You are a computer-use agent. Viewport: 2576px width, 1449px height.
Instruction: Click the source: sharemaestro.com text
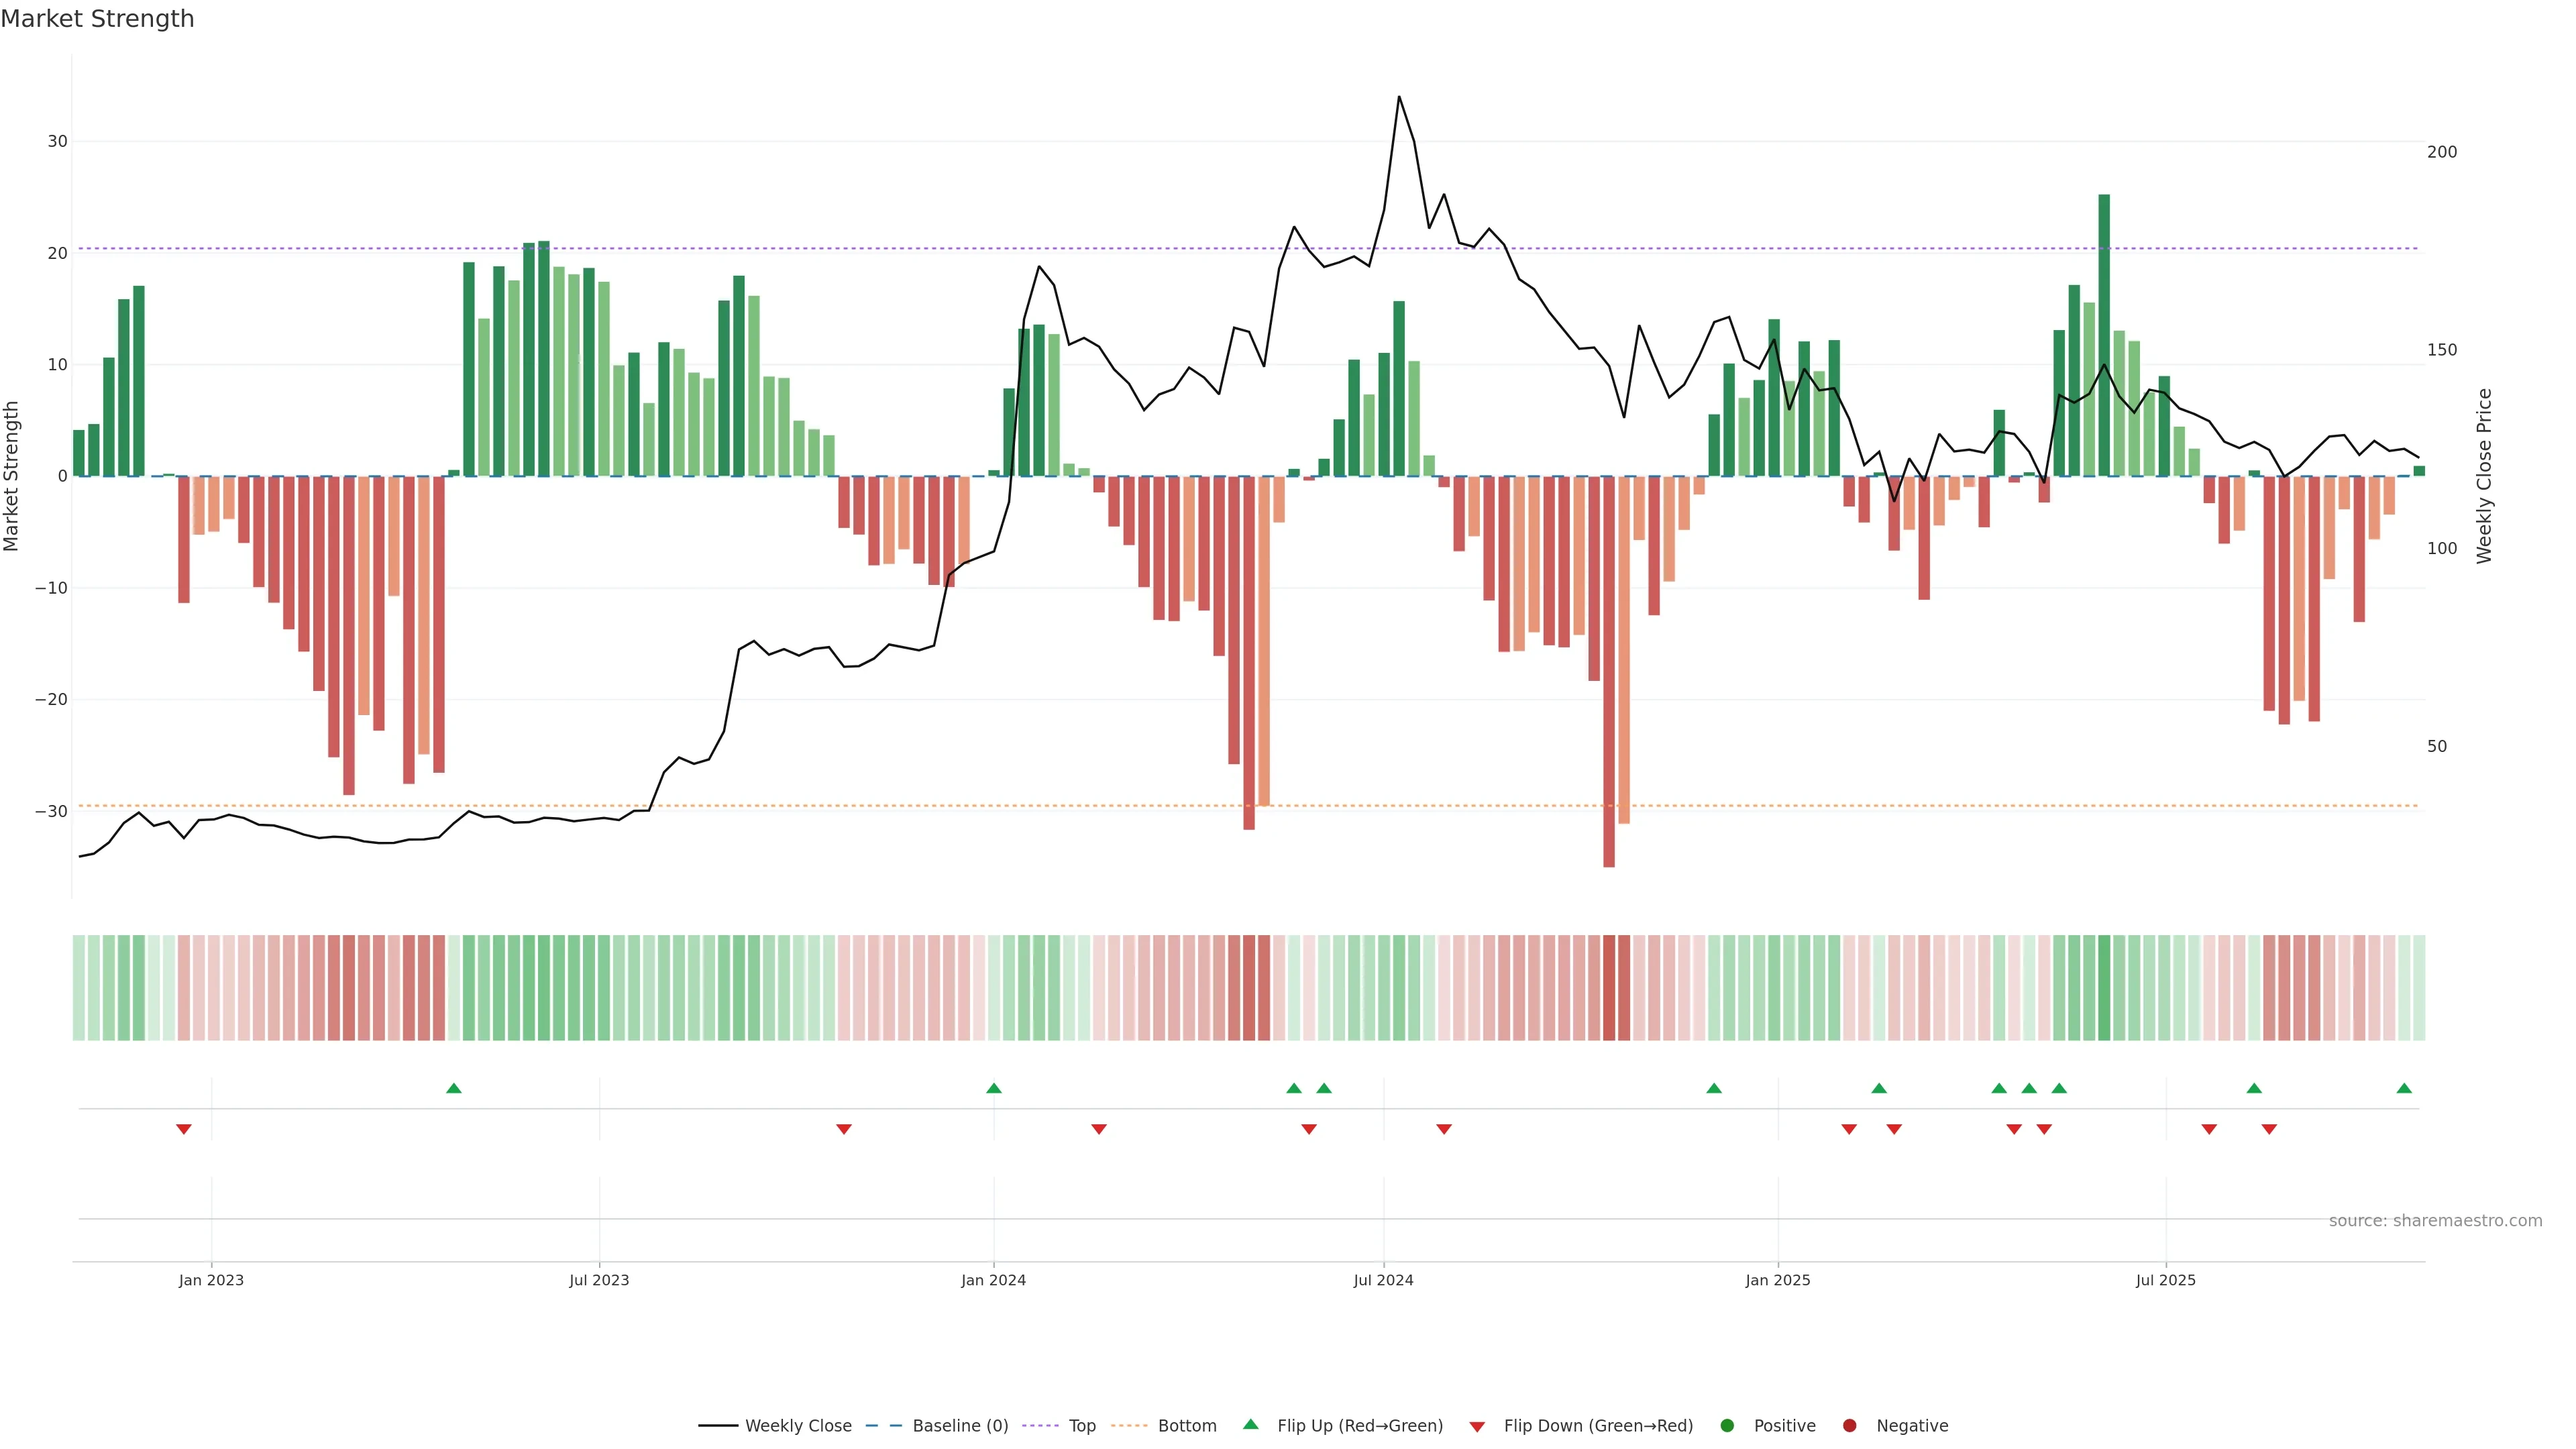coord(2435,1221)
